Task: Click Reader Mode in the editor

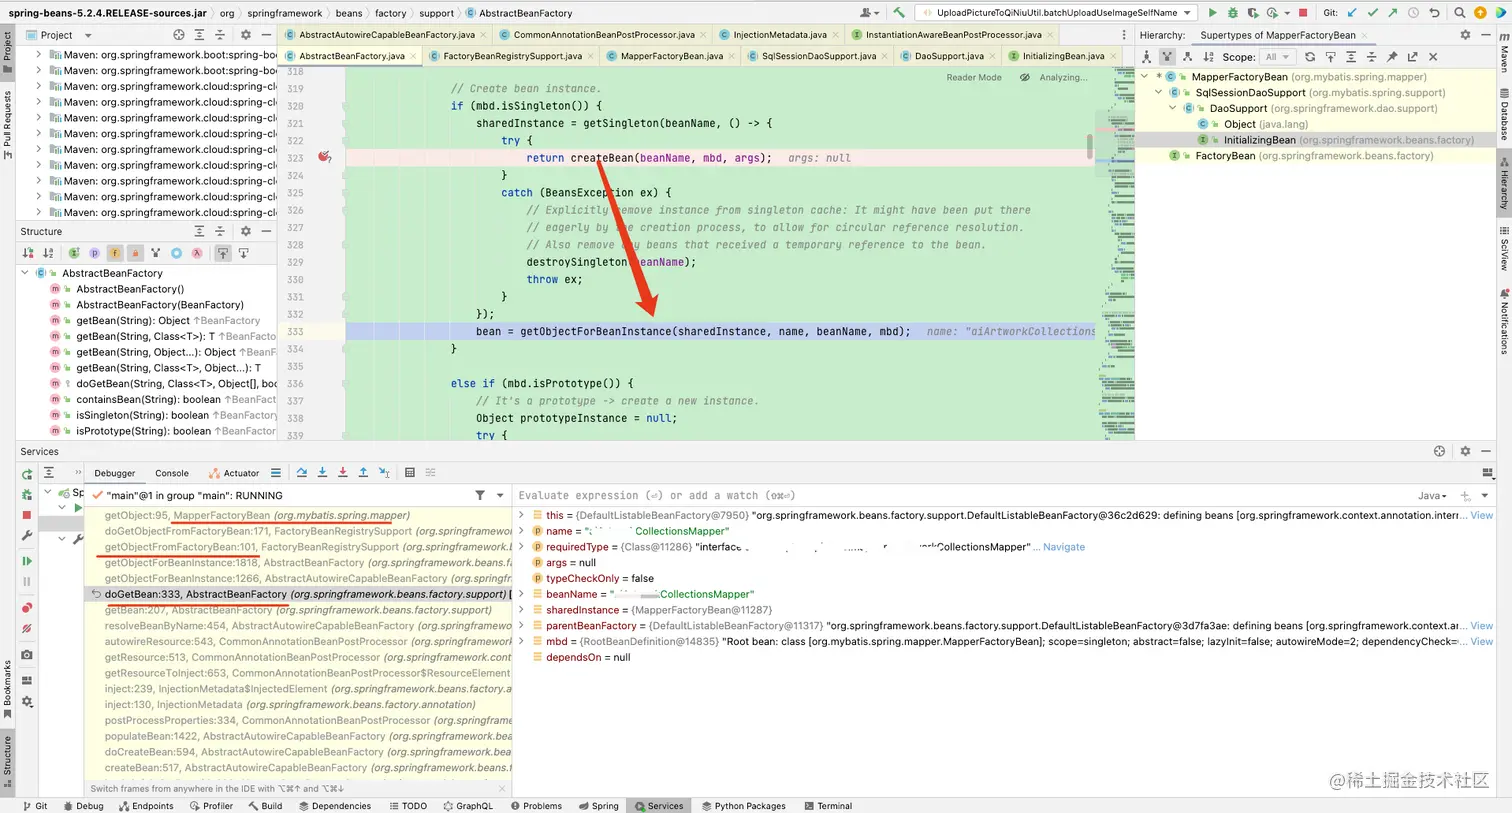Action: (974, 77)
